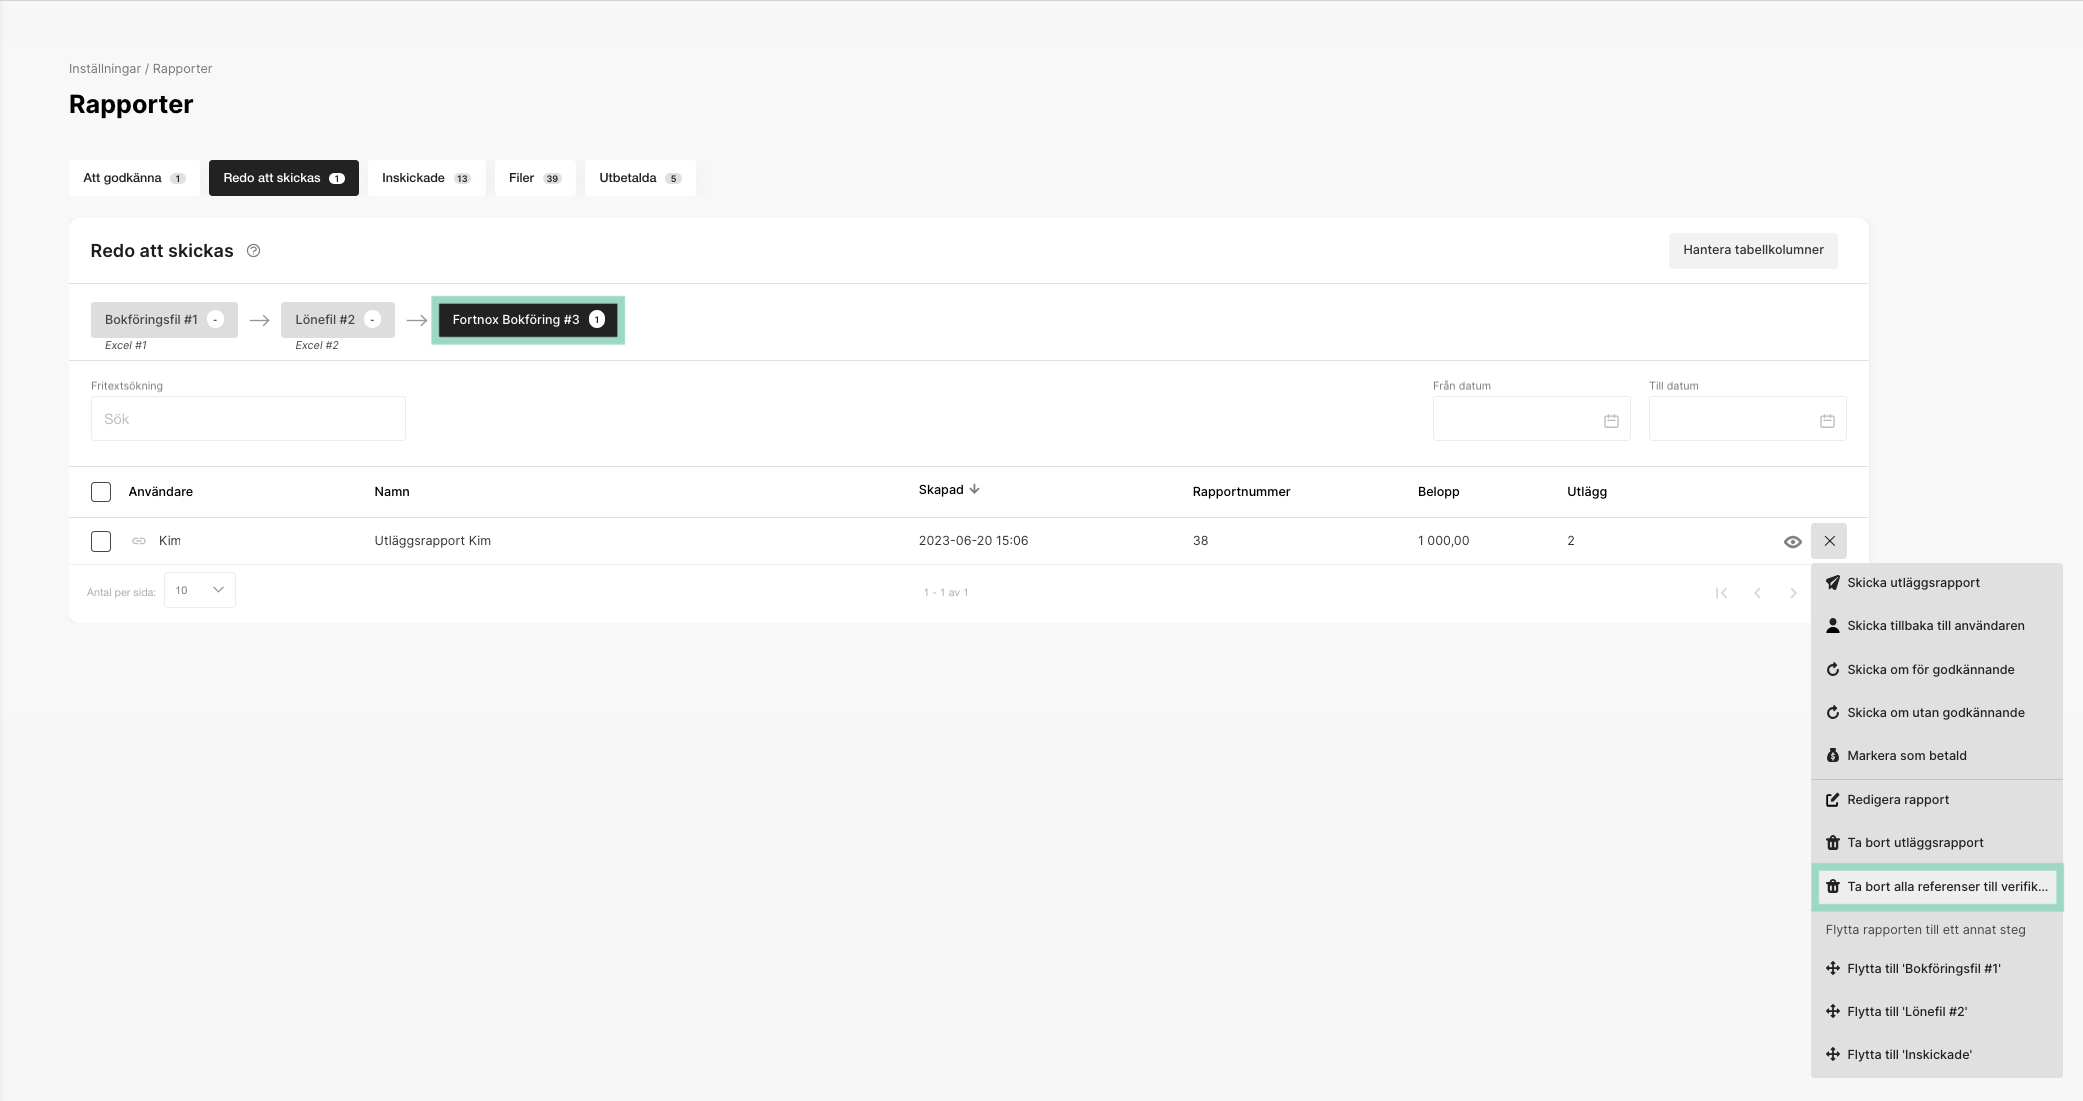Select the Bokföringsfil #1 step
Viewport: 2083px width, 1101px height.
click(x=164, y=320)
